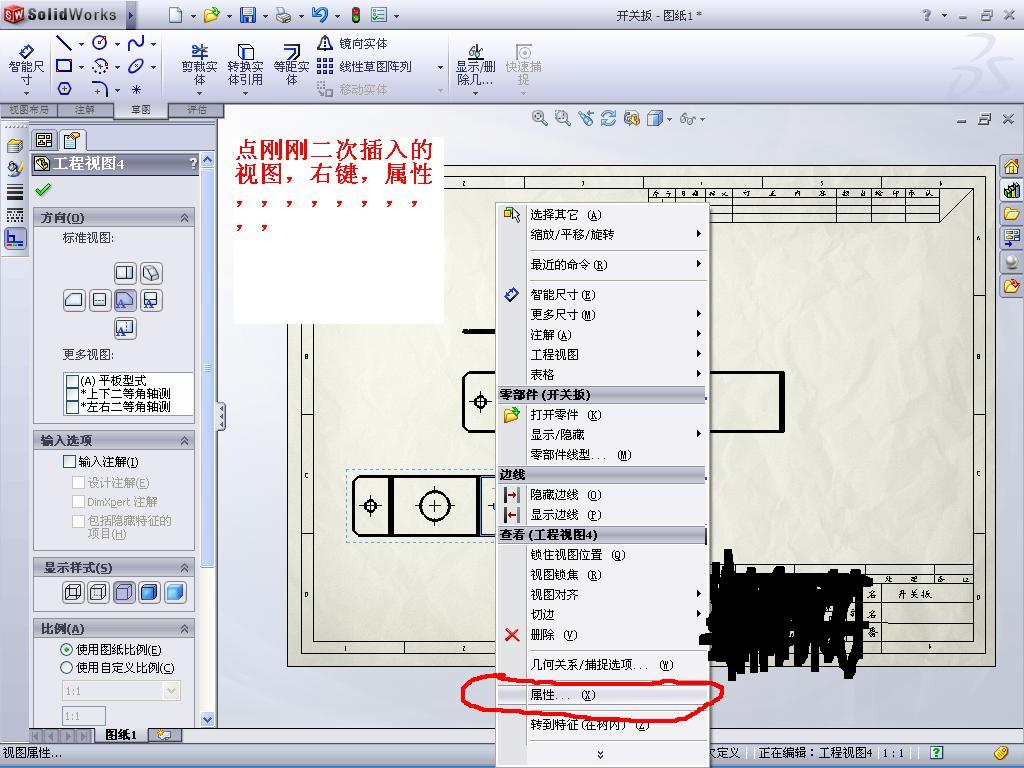Switch to the 注解 tab
Image resolution: width=1024 pixels, height=768 pixels.
coord(85,110)
